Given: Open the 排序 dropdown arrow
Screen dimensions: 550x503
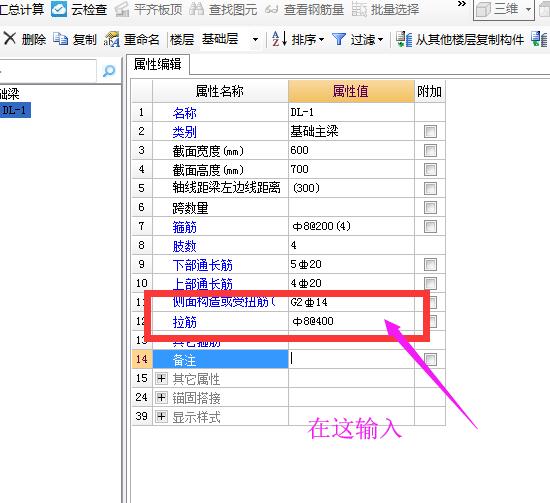Looking at the screenshot, I should tap(321, 39).
